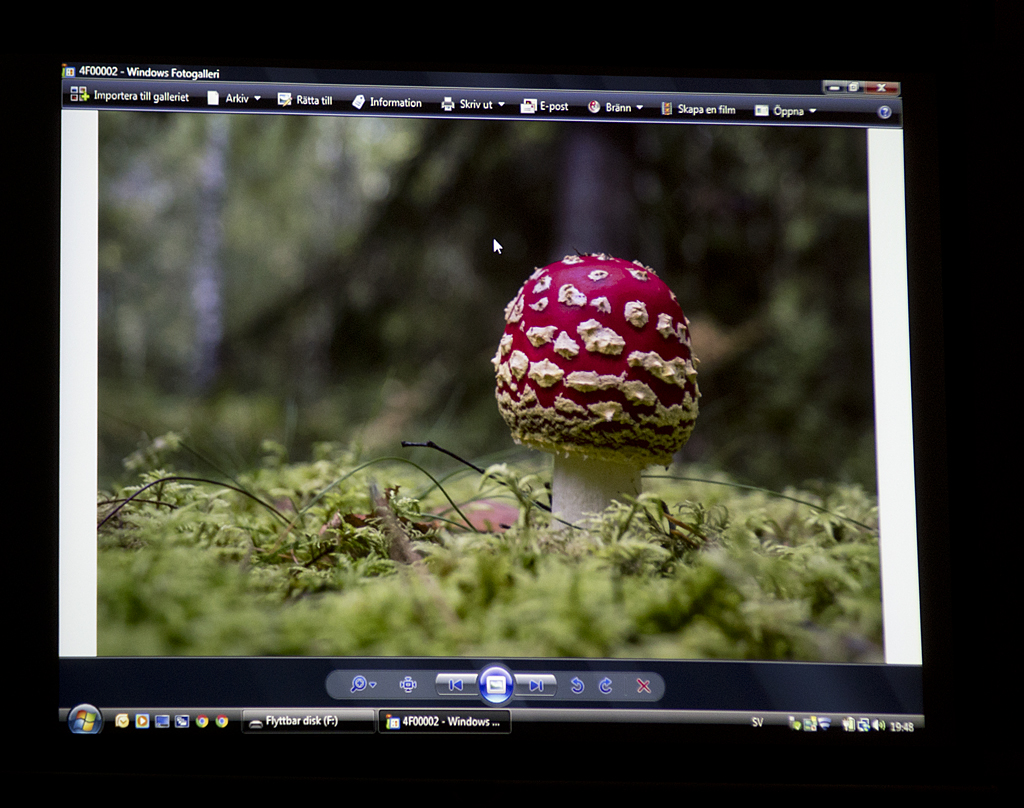Click the Rätta till fix icon
The height and width of the screenshot is (808, 1024).
point(284,99)
